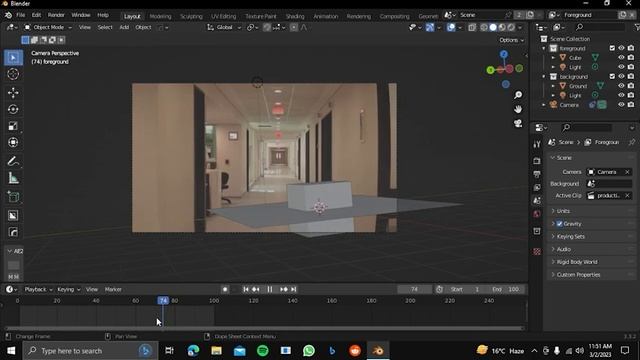Open the World properties tab
This screenshot has height=360, width=640.
[537, 214]
